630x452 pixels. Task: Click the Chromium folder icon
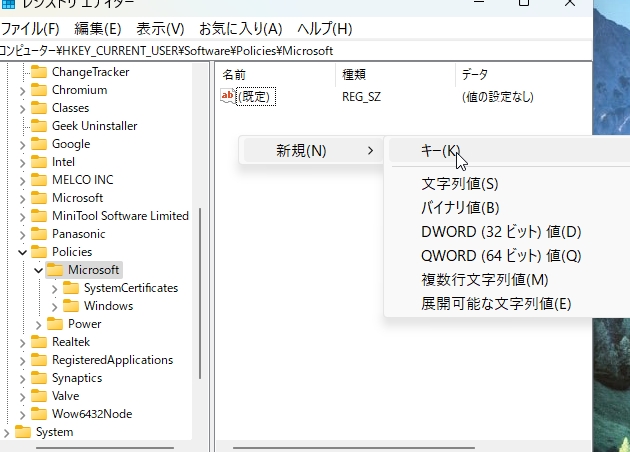click(x=39, y=90)
